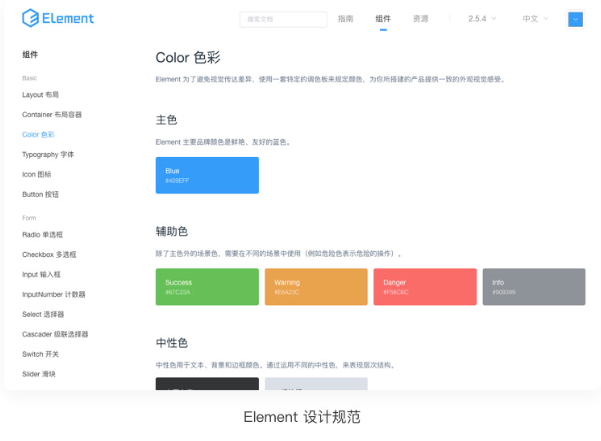Click the light gray neutral swatch
Image resolution: width=601 pixels, height=441 pixels.
click(316, 384)
